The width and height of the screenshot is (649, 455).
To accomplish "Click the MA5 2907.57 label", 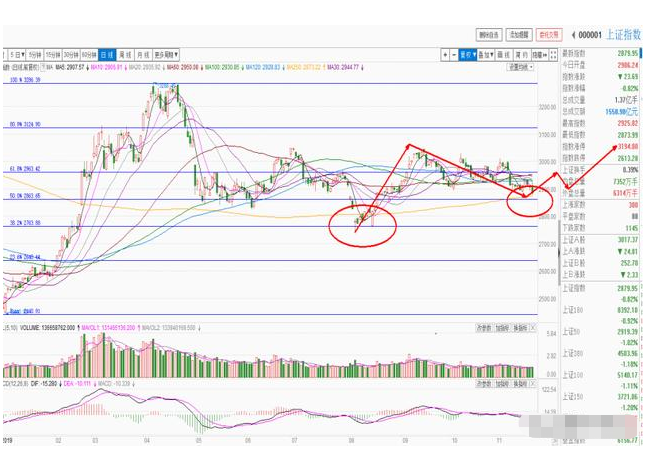I will pos(70,67).
